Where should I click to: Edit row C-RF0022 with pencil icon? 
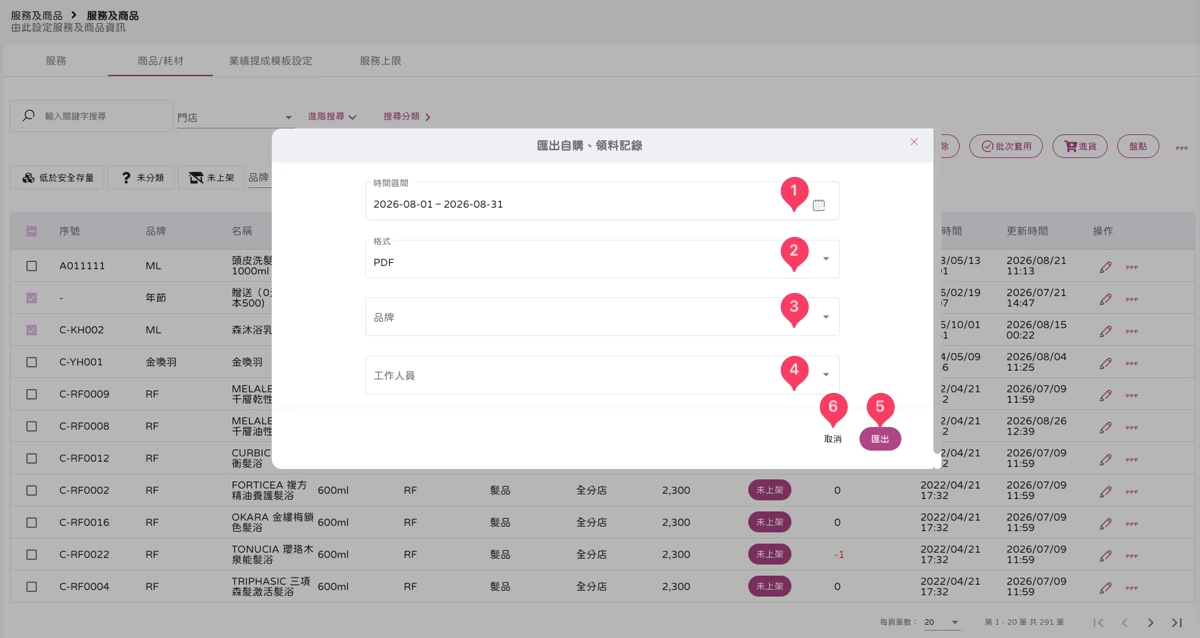tap(1105, 555)
